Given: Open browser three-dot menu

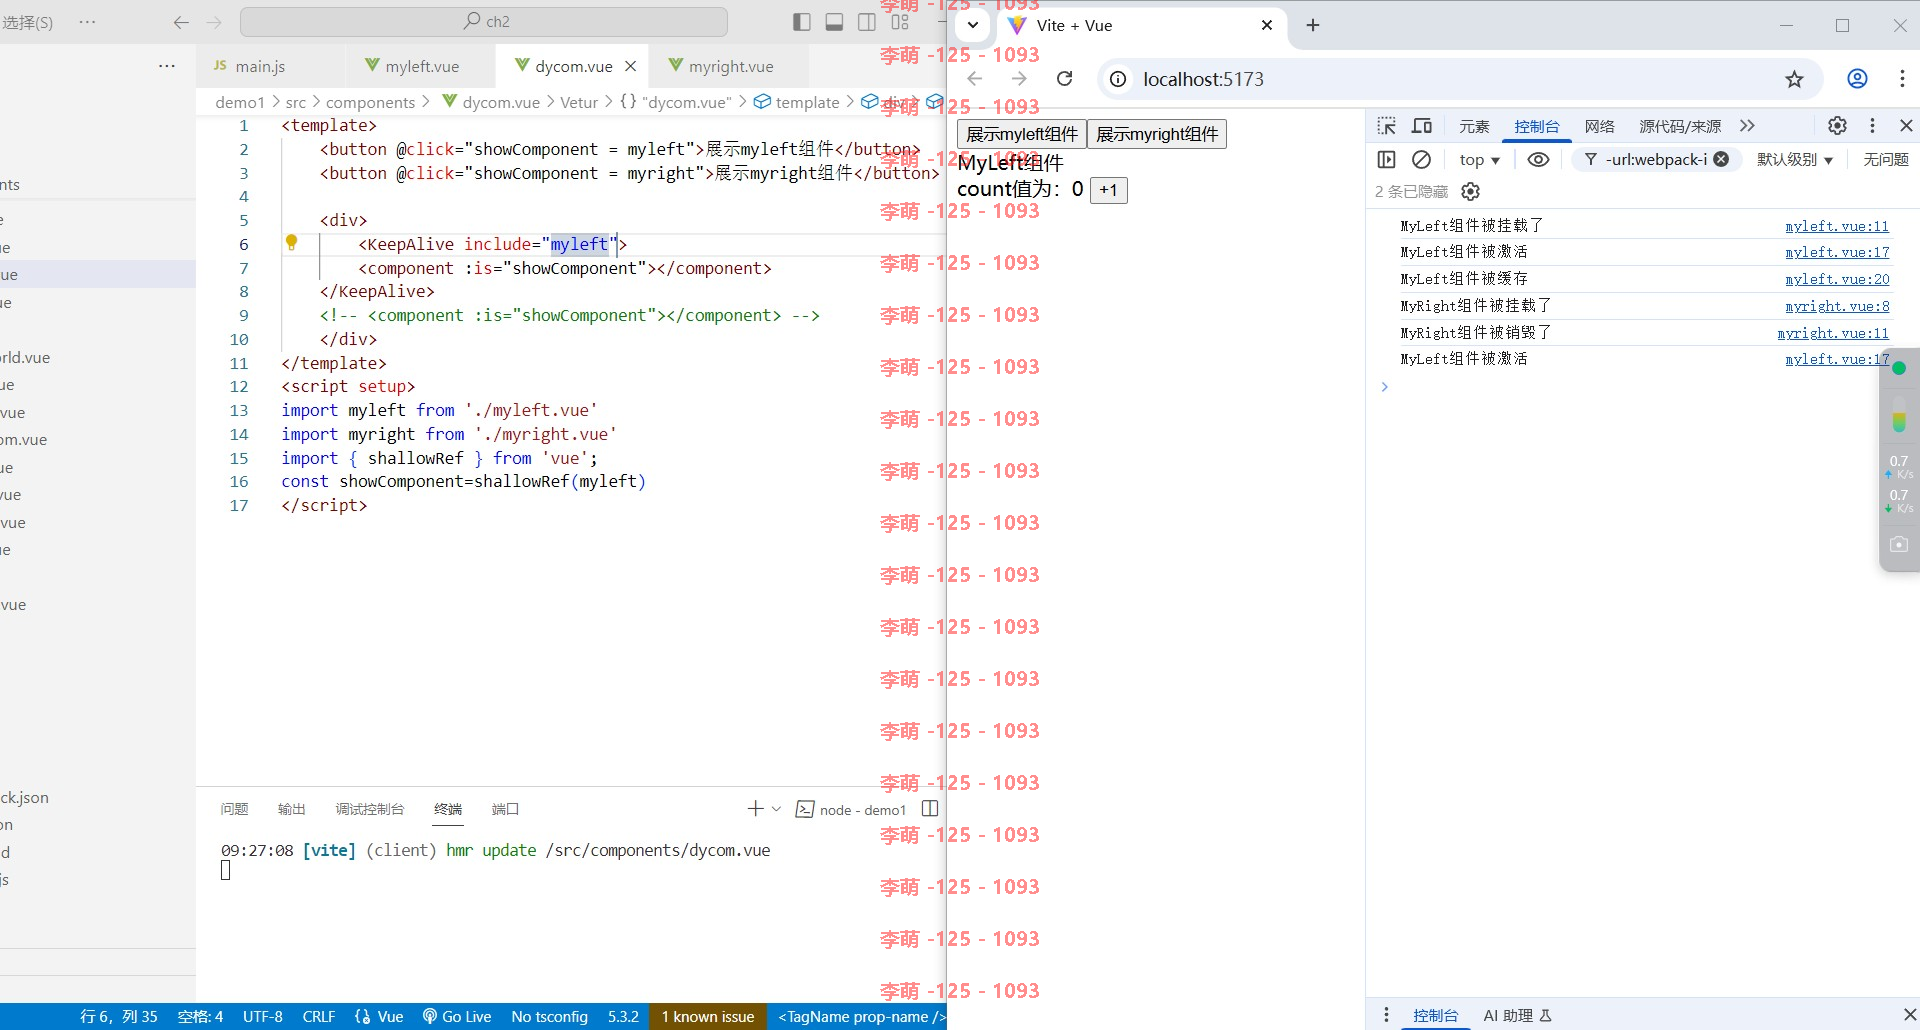Looking at the screenshot, I should (1902, 78).
